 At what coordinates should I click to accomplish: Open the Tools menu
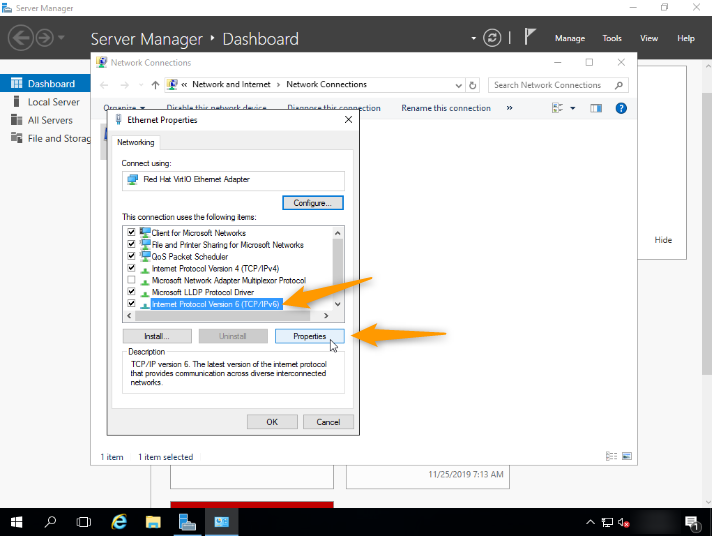(612, 38)
